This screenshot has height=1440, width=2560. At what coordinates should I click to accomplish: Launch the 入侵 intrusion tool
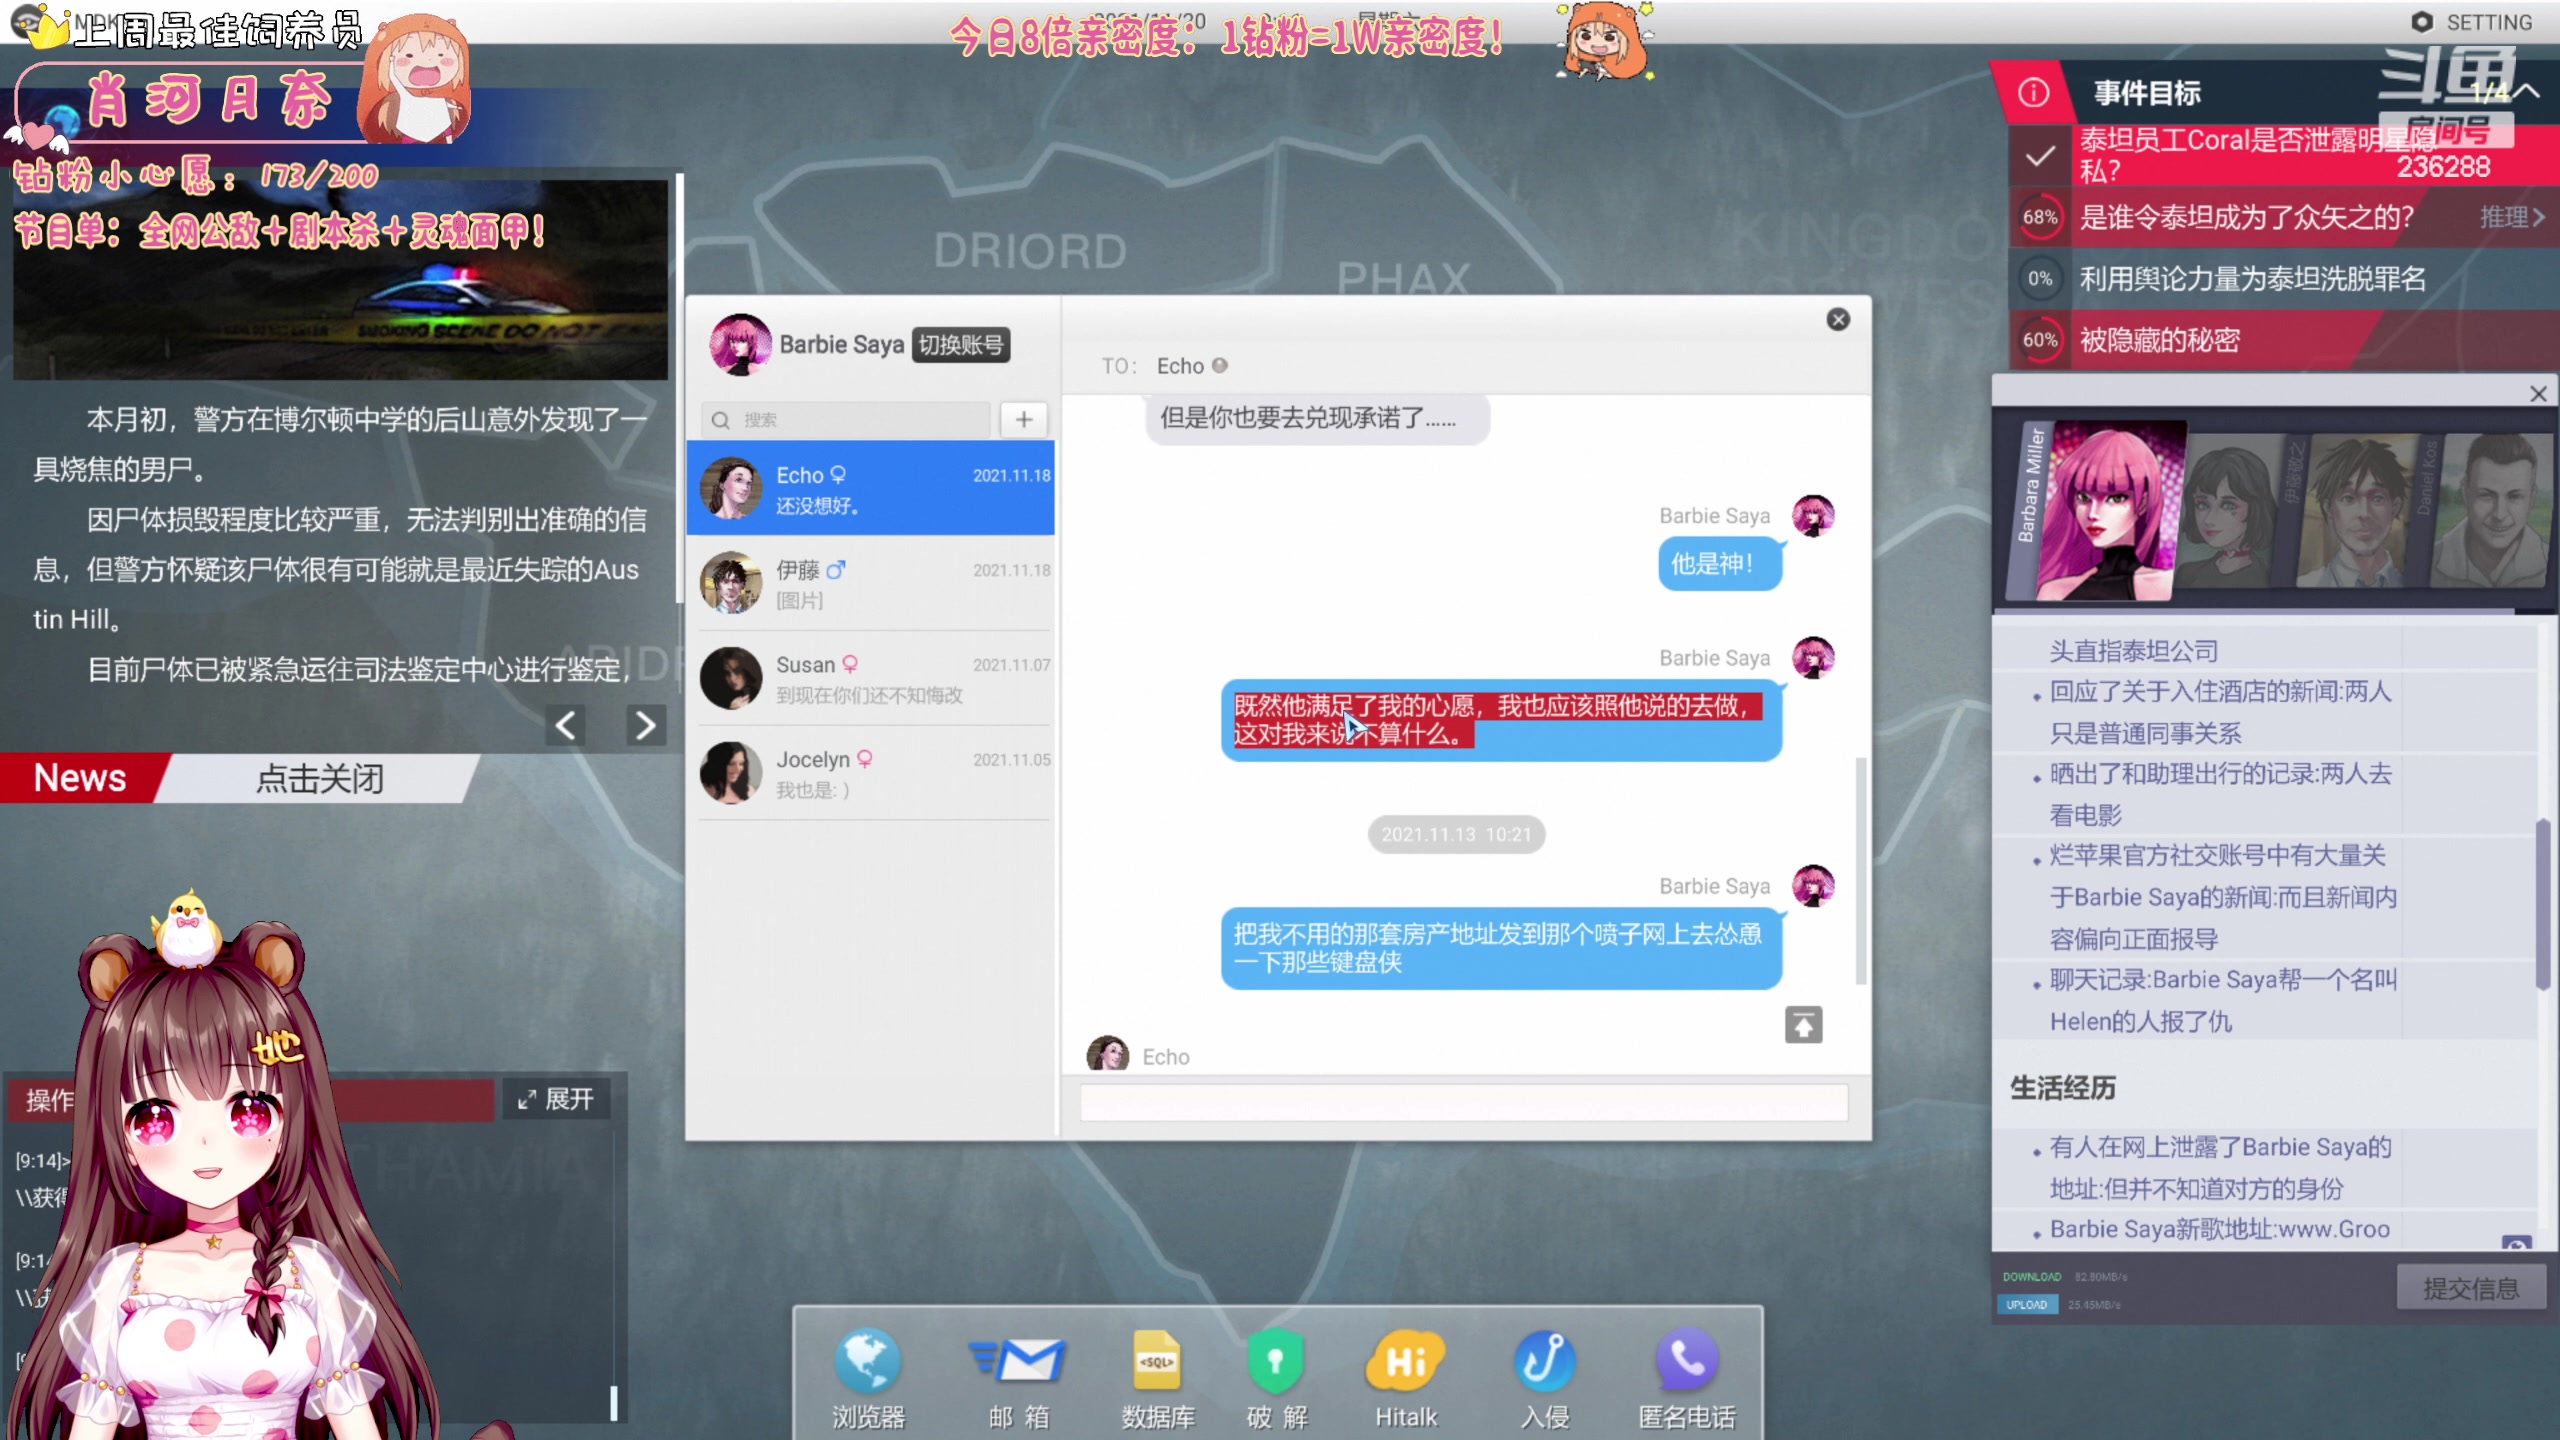pos(1544,1362)
